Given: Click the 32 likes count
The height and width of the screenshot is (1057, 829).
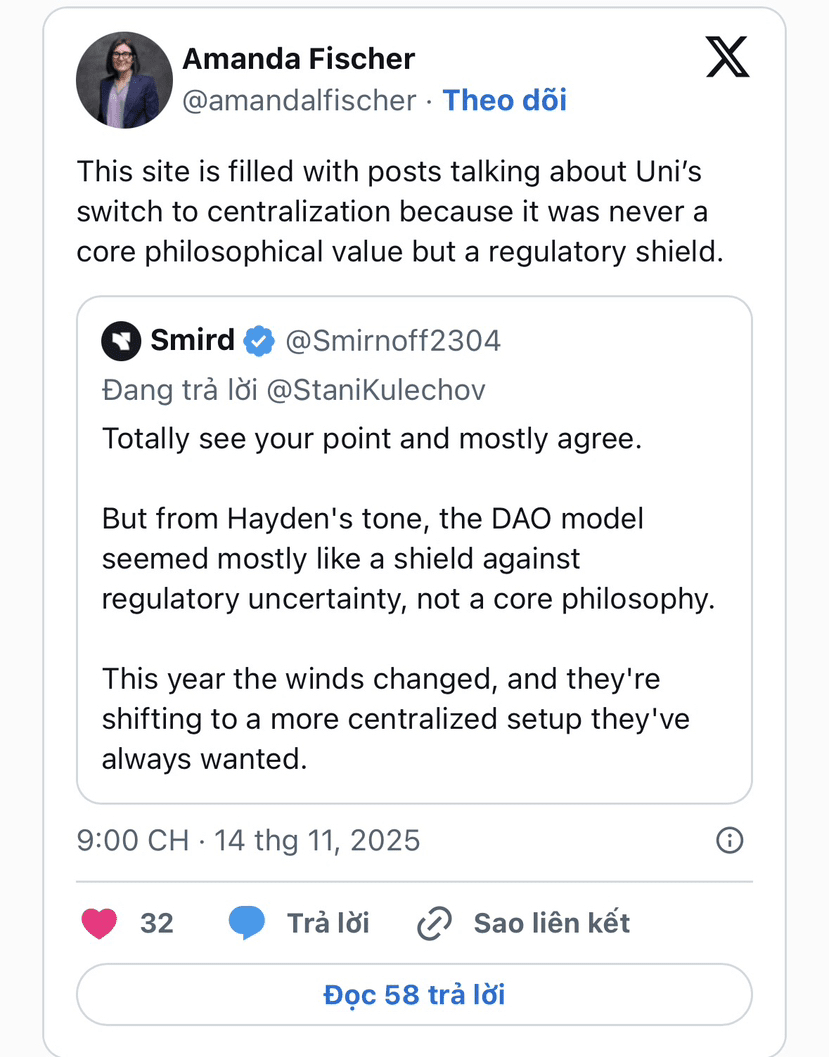Looking at the screenshot, I should click(x=157, y=923).
